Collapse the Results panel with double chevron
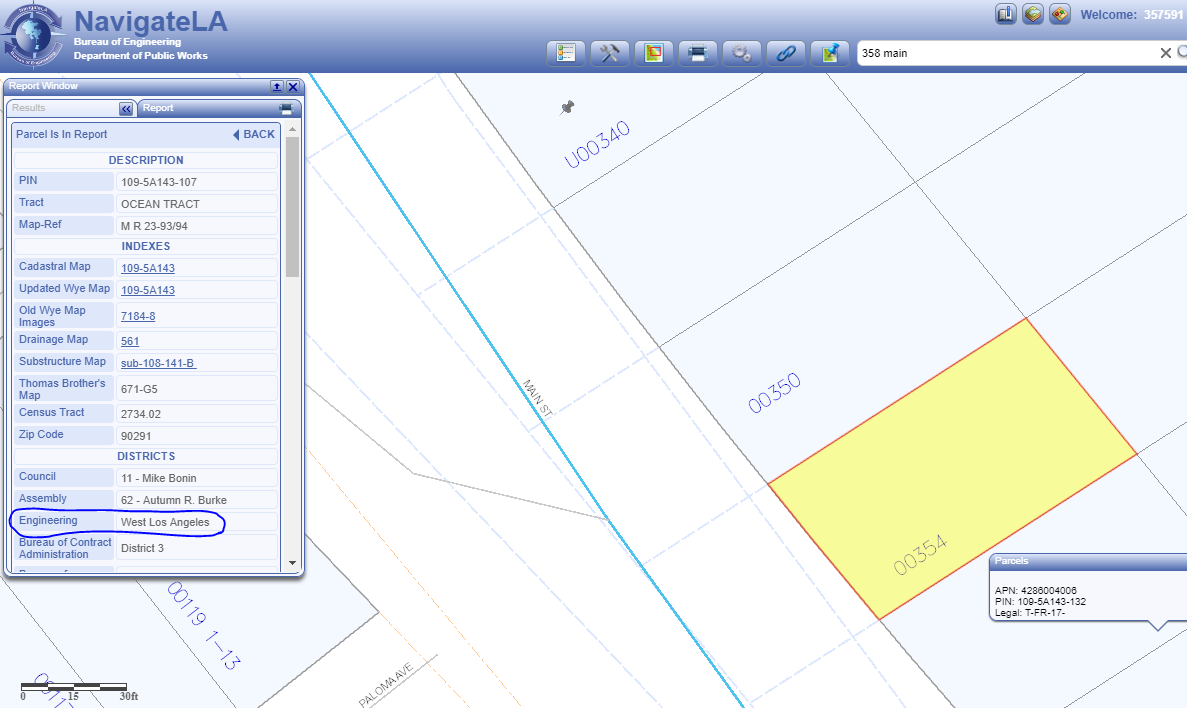The width and height of the screenshot is (1187, 708). (x=126, y=109)
